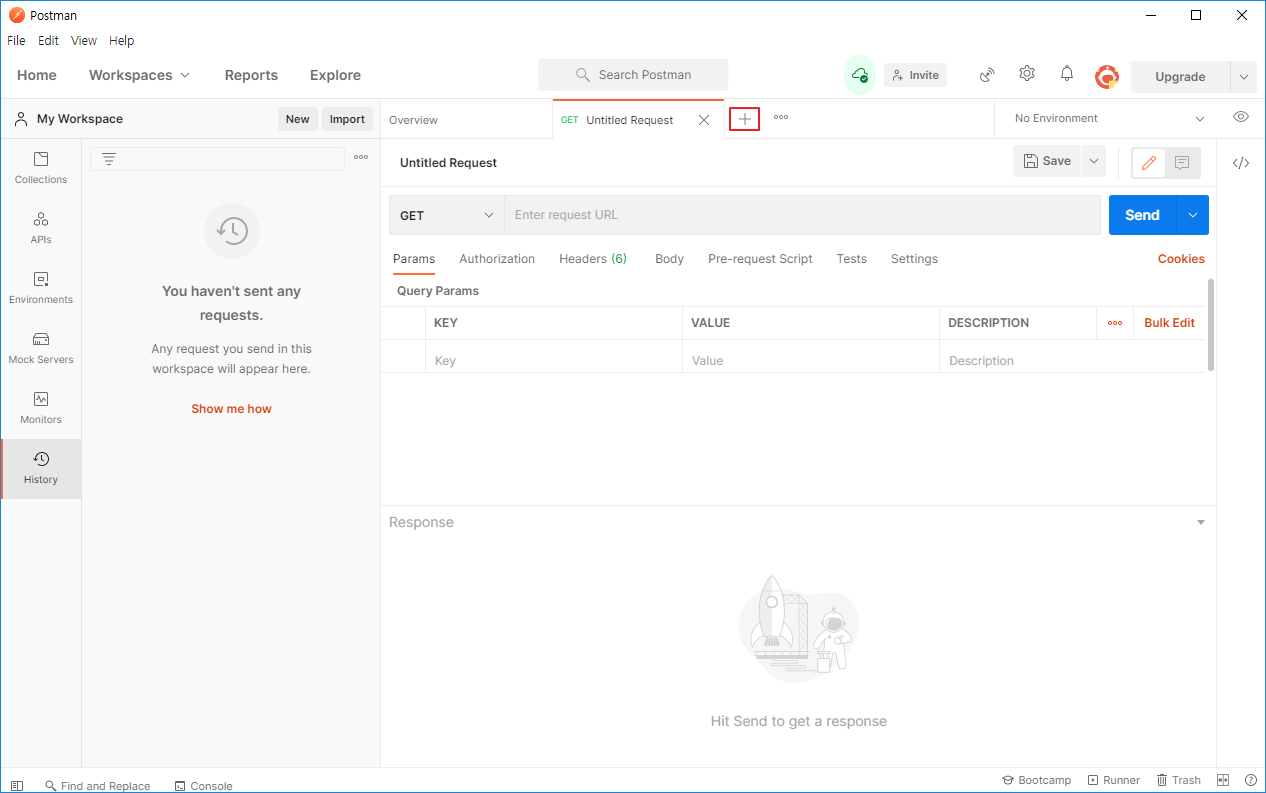The height and width of the screenshot is (793, 1266).
Task: Switch to comments mode icon
Action: pos(1182,162)
